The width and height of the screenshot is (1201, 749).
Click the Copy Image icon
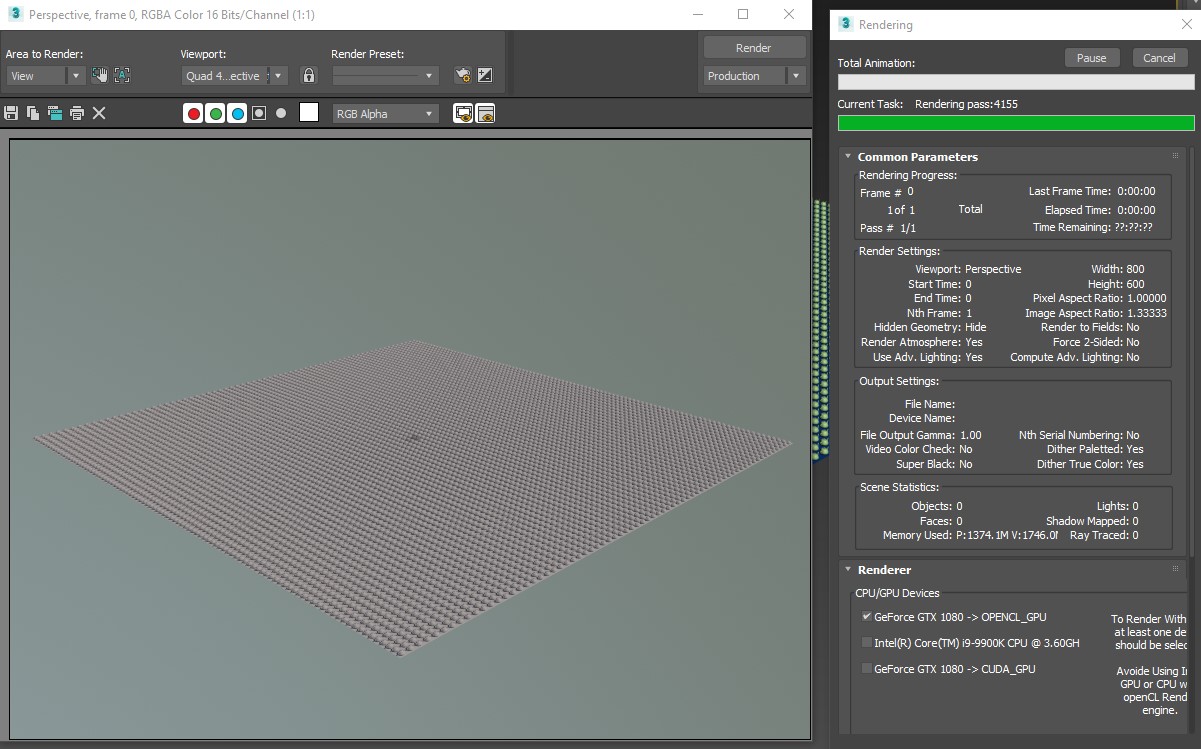33,113
